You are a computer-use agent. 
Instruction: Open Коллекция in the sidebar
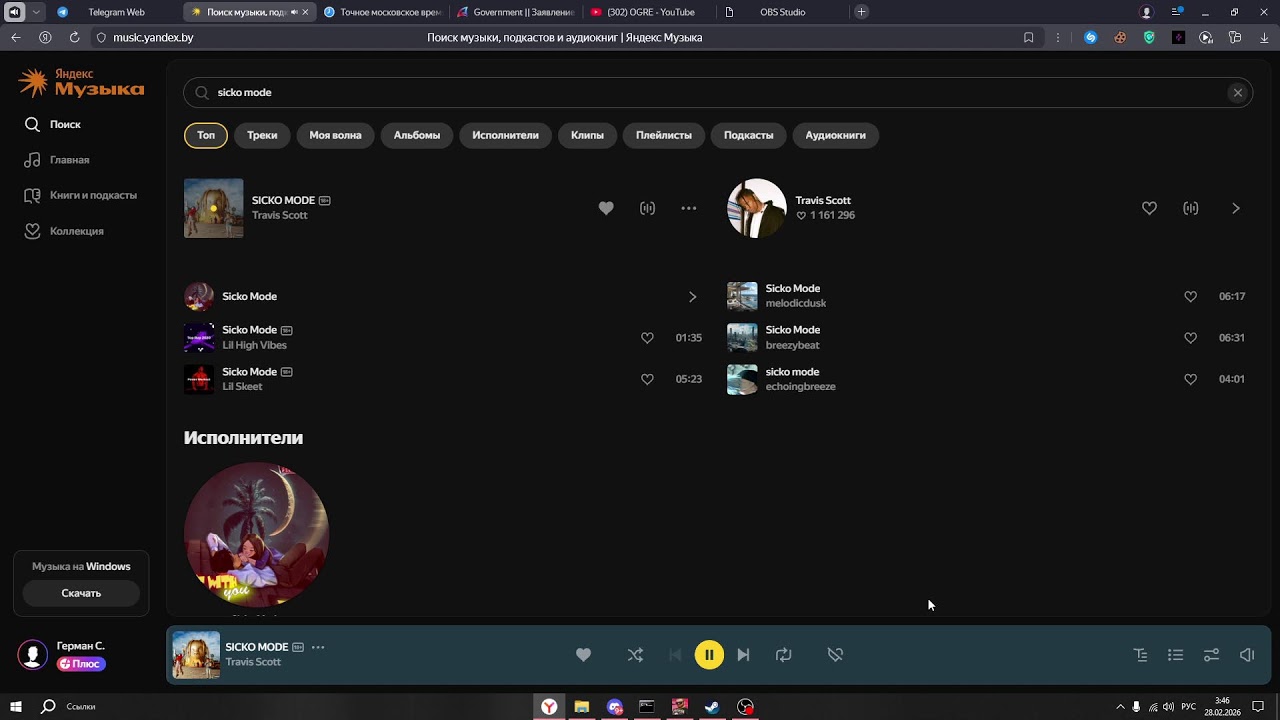click(x=64, y=231)
